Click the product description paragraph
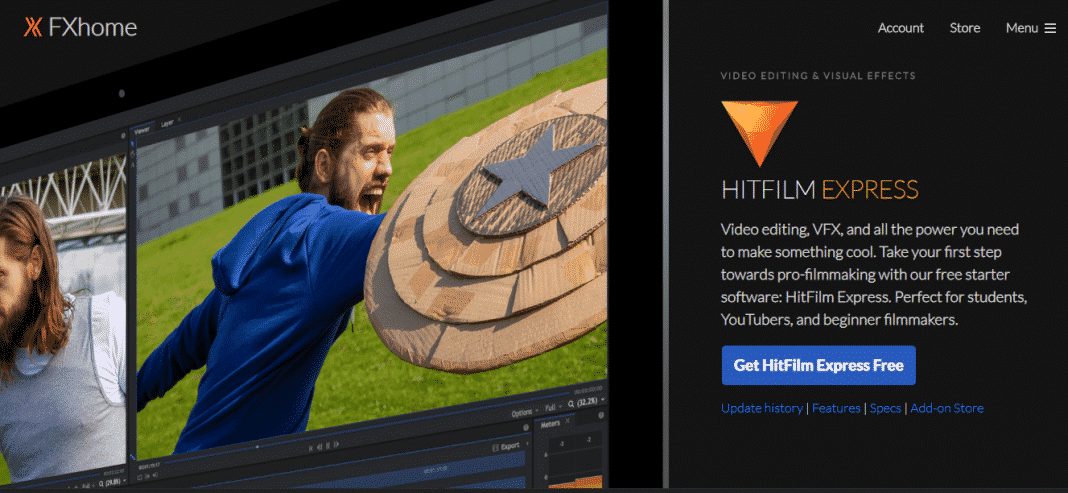The width and height of the screenshot is (1068, 493). point(874,274)
